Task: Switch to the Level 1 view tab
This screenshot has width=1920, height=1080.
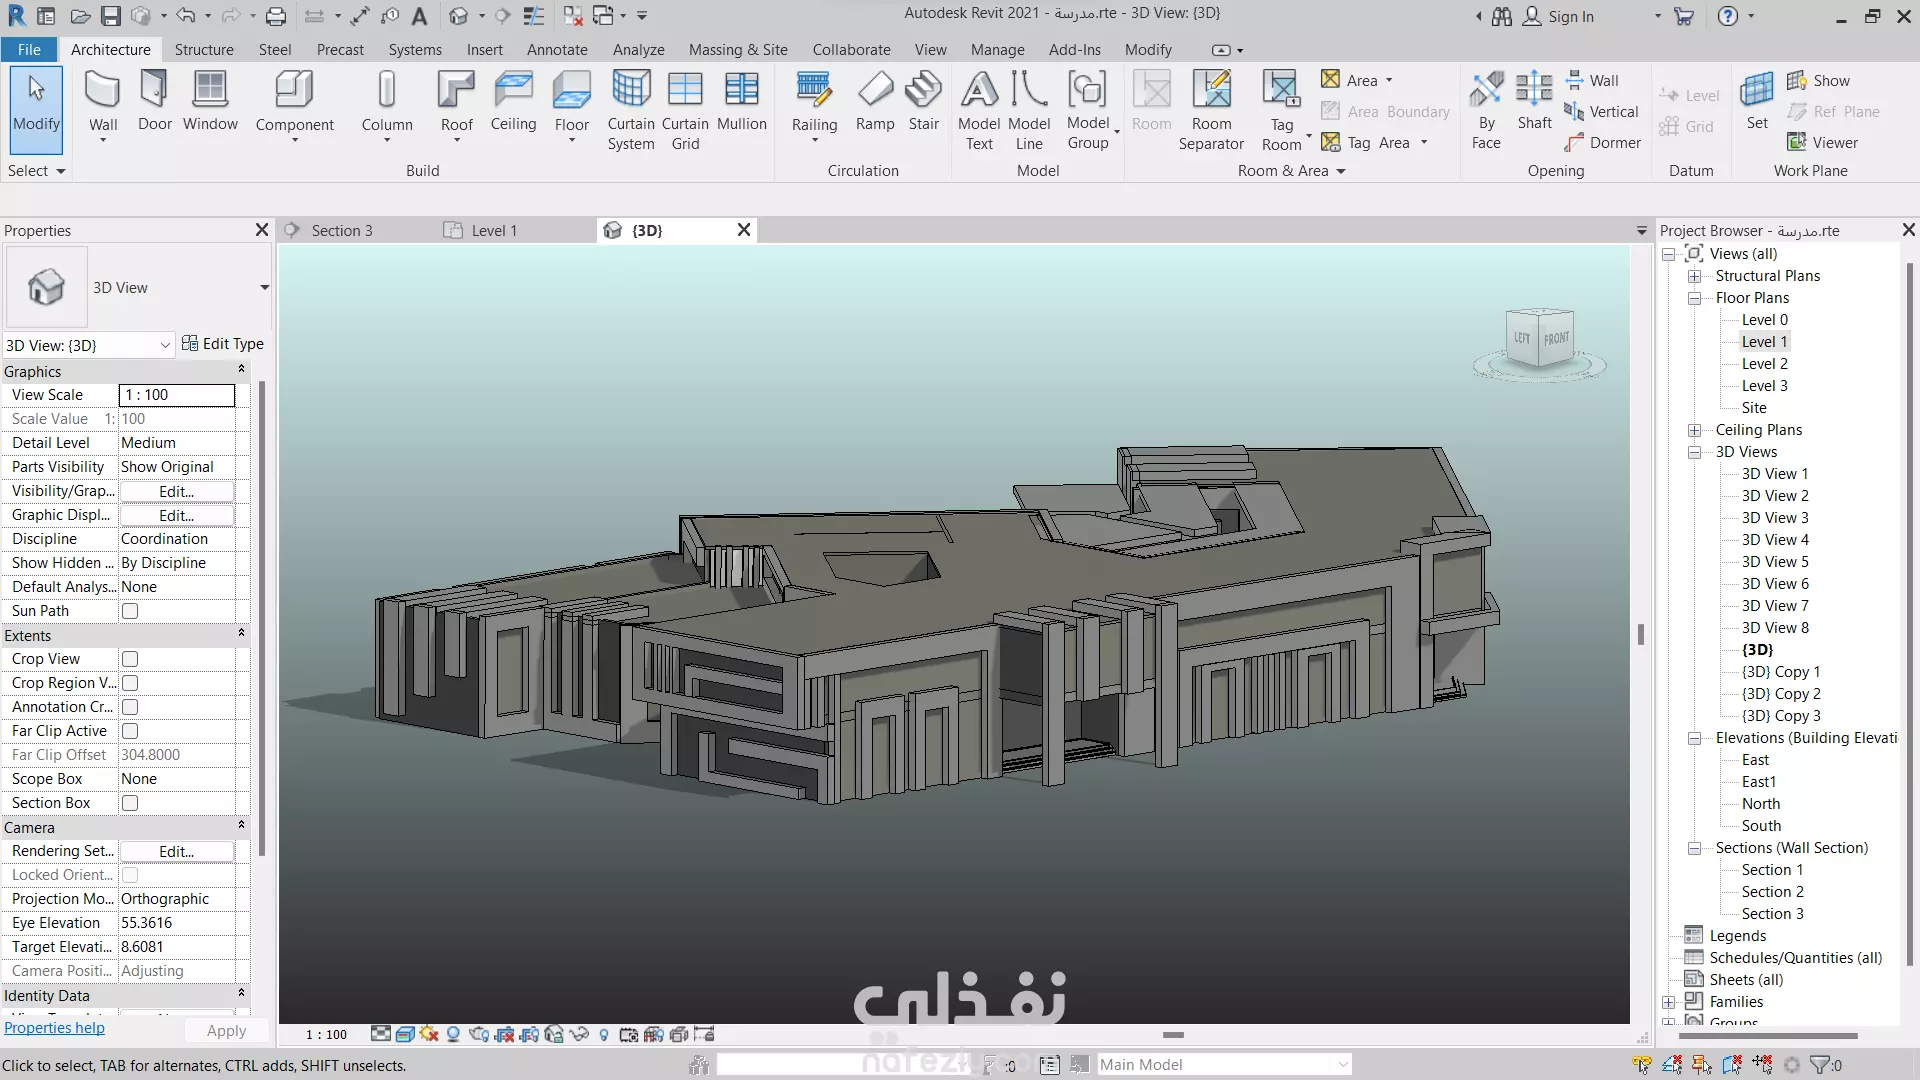Action: [493, 230]
